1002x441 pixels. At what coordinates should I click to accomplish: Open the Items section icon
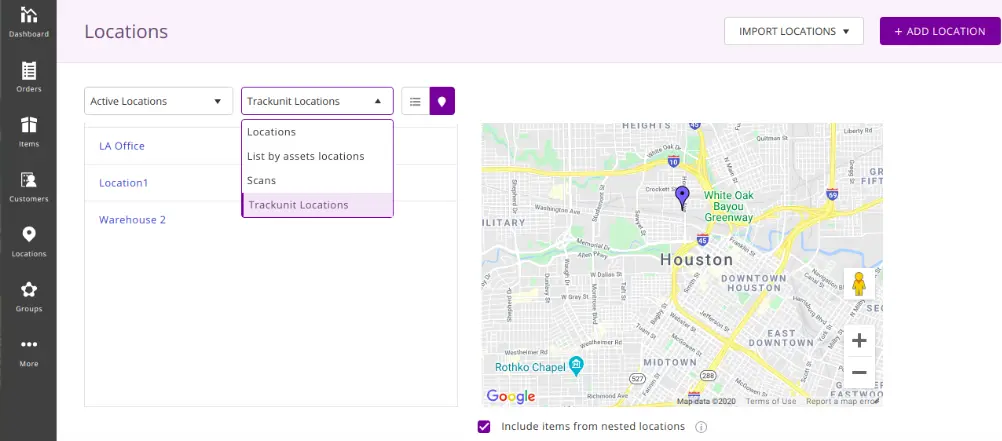coord(28,131)
